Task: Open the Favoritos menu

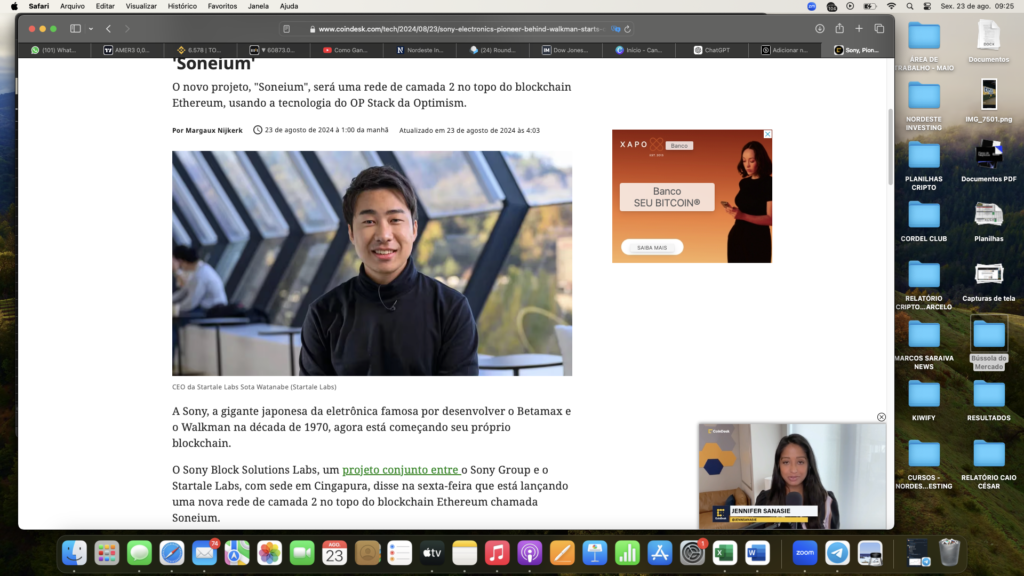Action: click(x=222, y=6)
